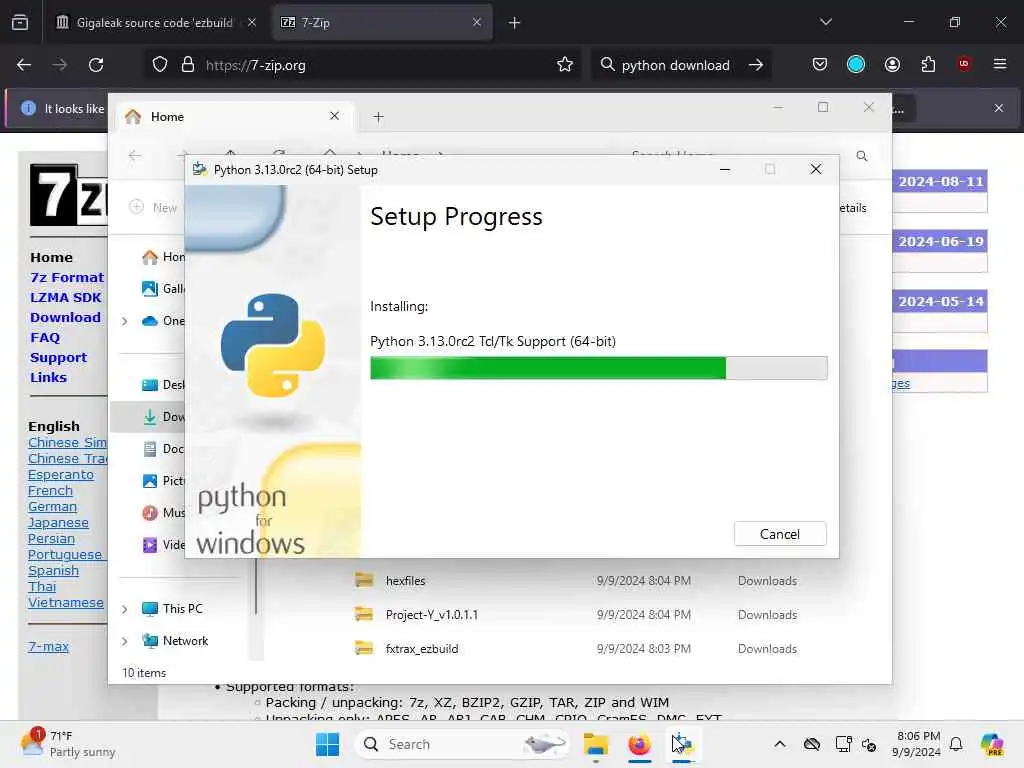Viewport: 1024px width, 768px height.
Task: Switch site language to Japanese
Action: pos(58,522)
